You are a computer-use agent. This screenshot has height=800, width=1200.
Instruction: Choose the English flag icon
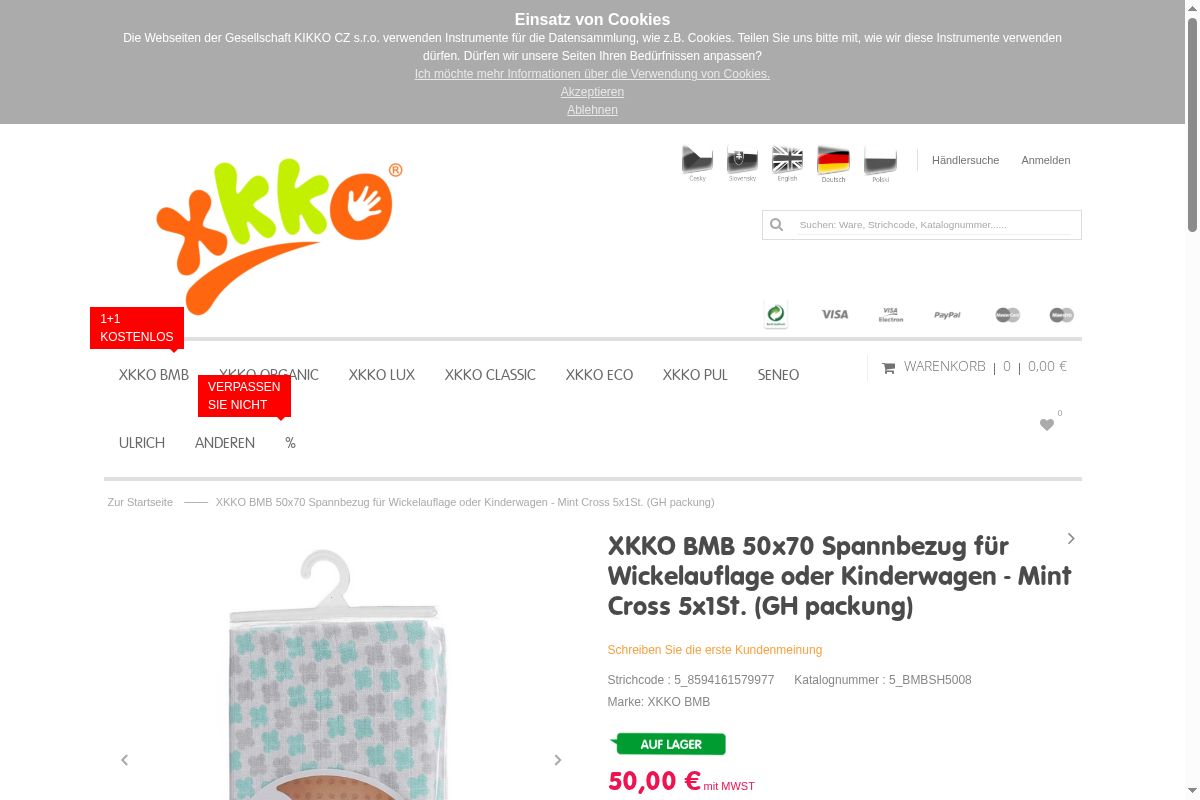[787, 162]
